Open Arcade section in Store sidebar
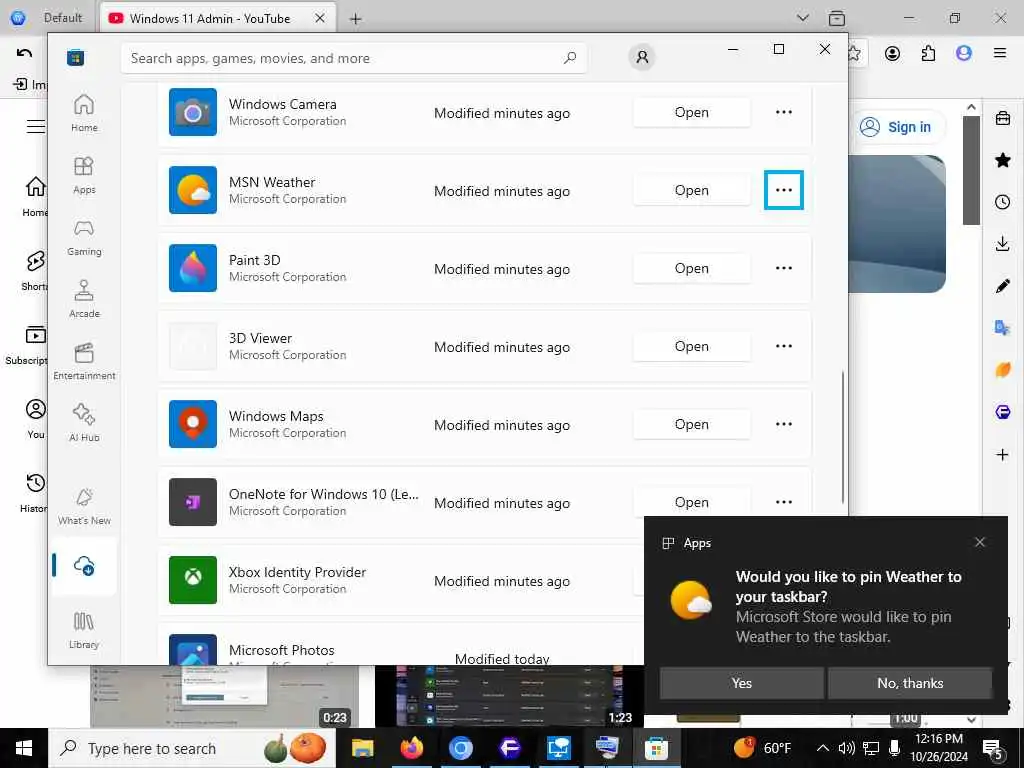Viewport: 1024px width, 768px height. coord(84,299)
